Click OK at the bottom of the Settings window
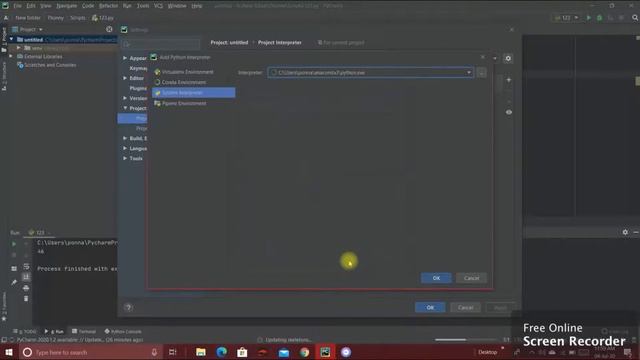This screenshot has height=360, width=640. coord(430,307)
